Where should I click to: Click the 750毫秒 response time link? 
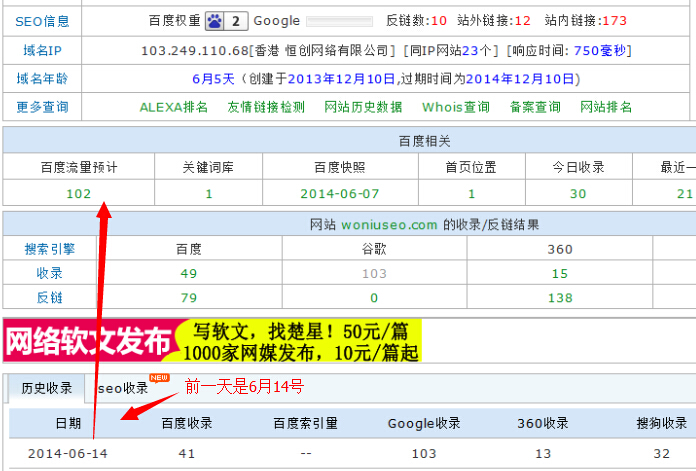coord(602,50)
